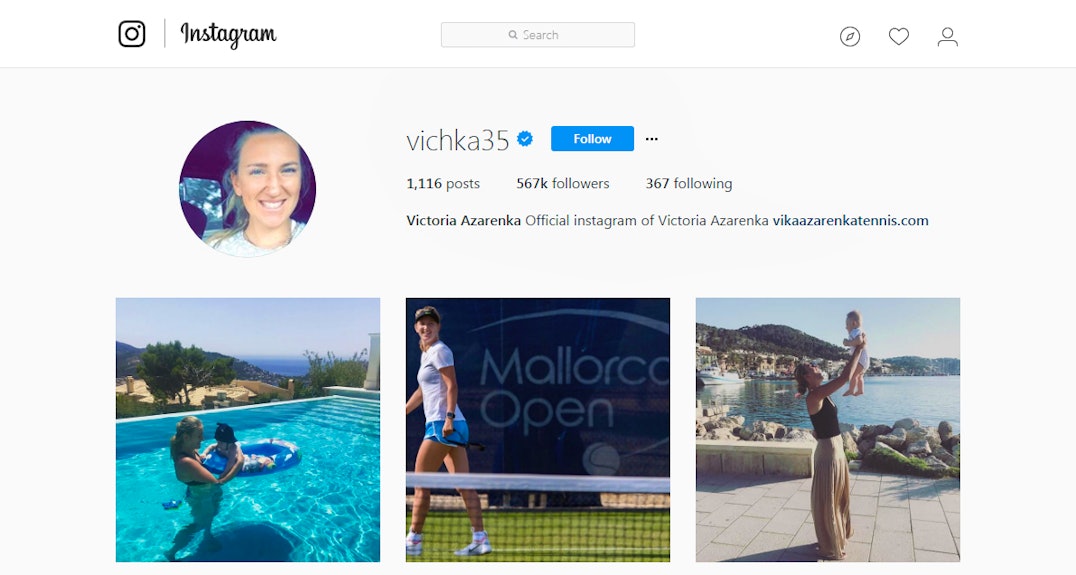The image size is (1076, 575).
Task: Click in the Search field
Action: point(537,35)
